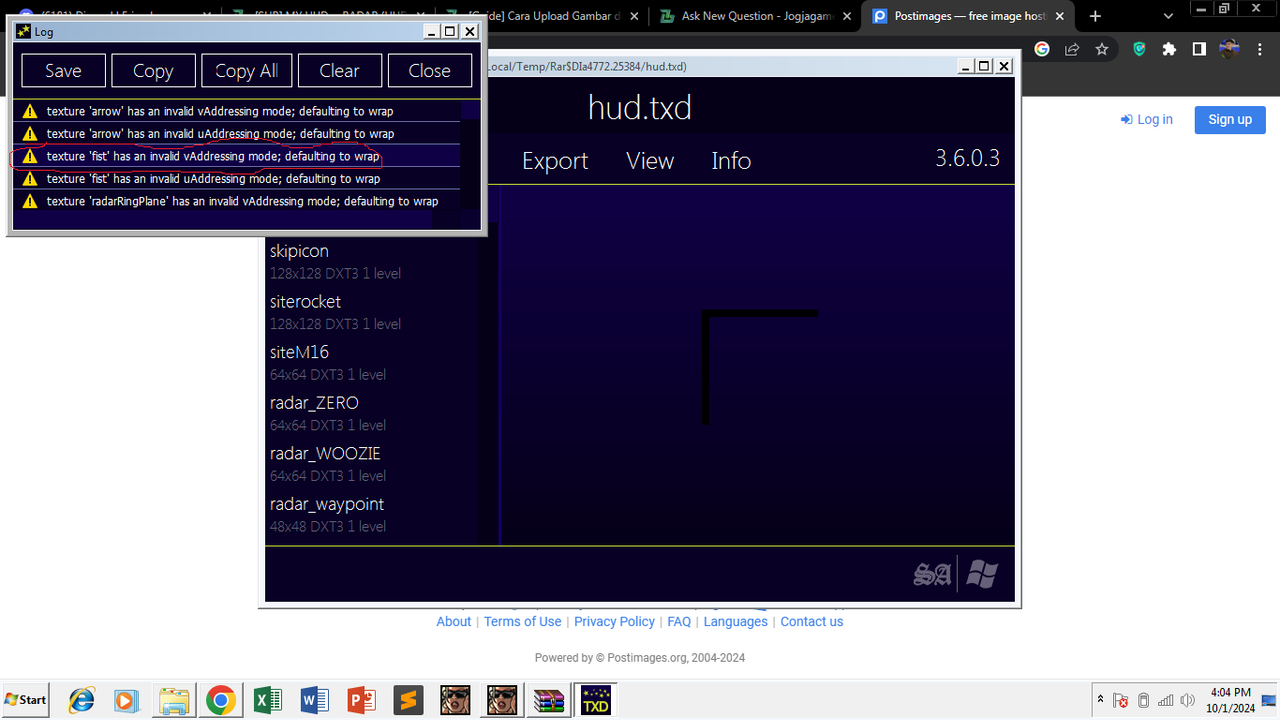The image size is (1280, 720).
Task: Click the TXD app taskbar icon
Action: click(x=595, y=699)
